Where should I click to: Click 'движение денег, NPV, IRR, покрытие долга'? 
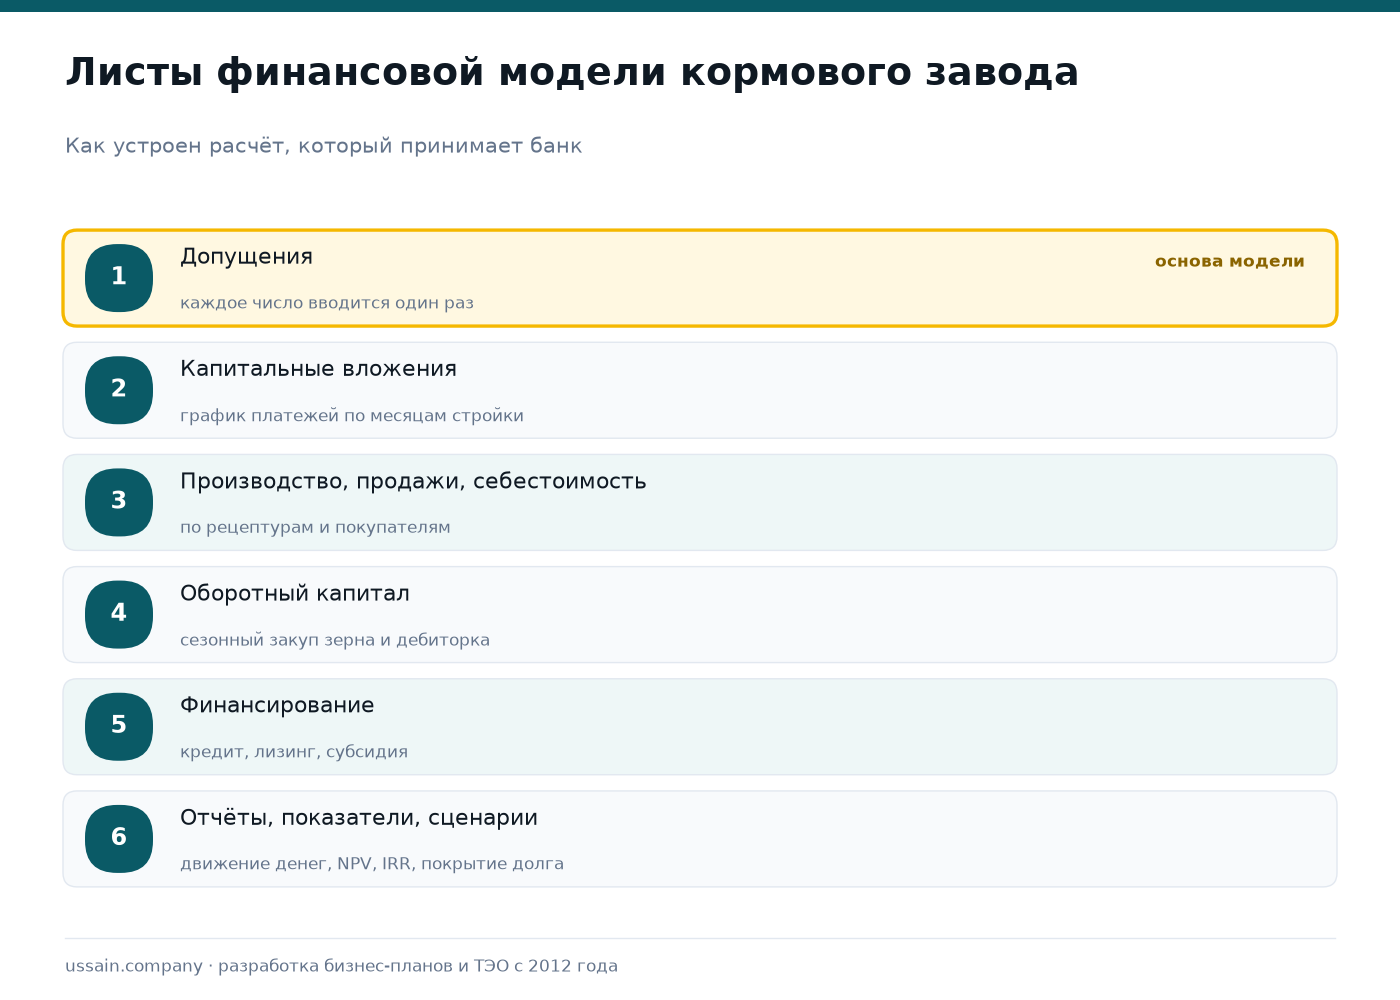(x=372, y=864)
